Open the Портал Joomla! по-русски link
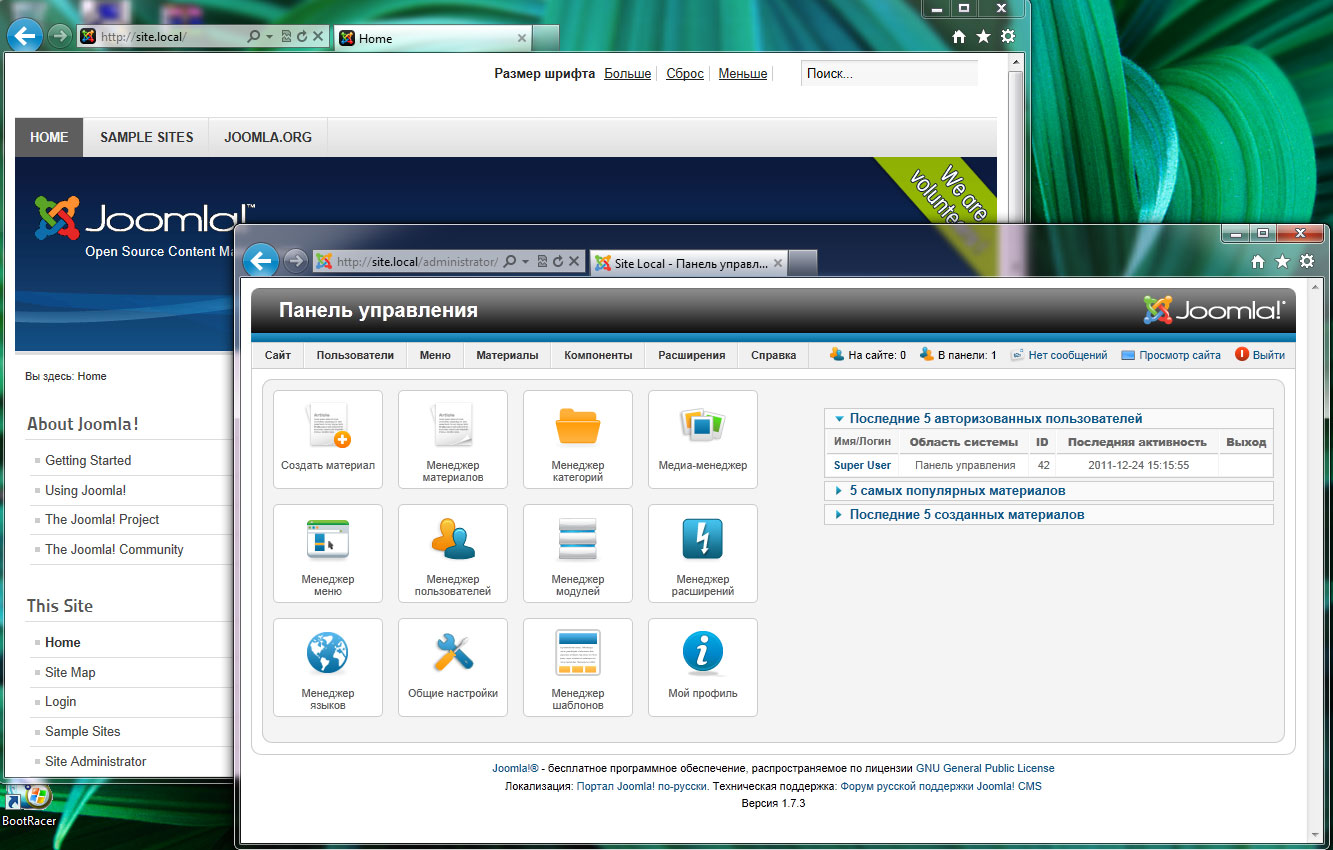 point(643,786)
